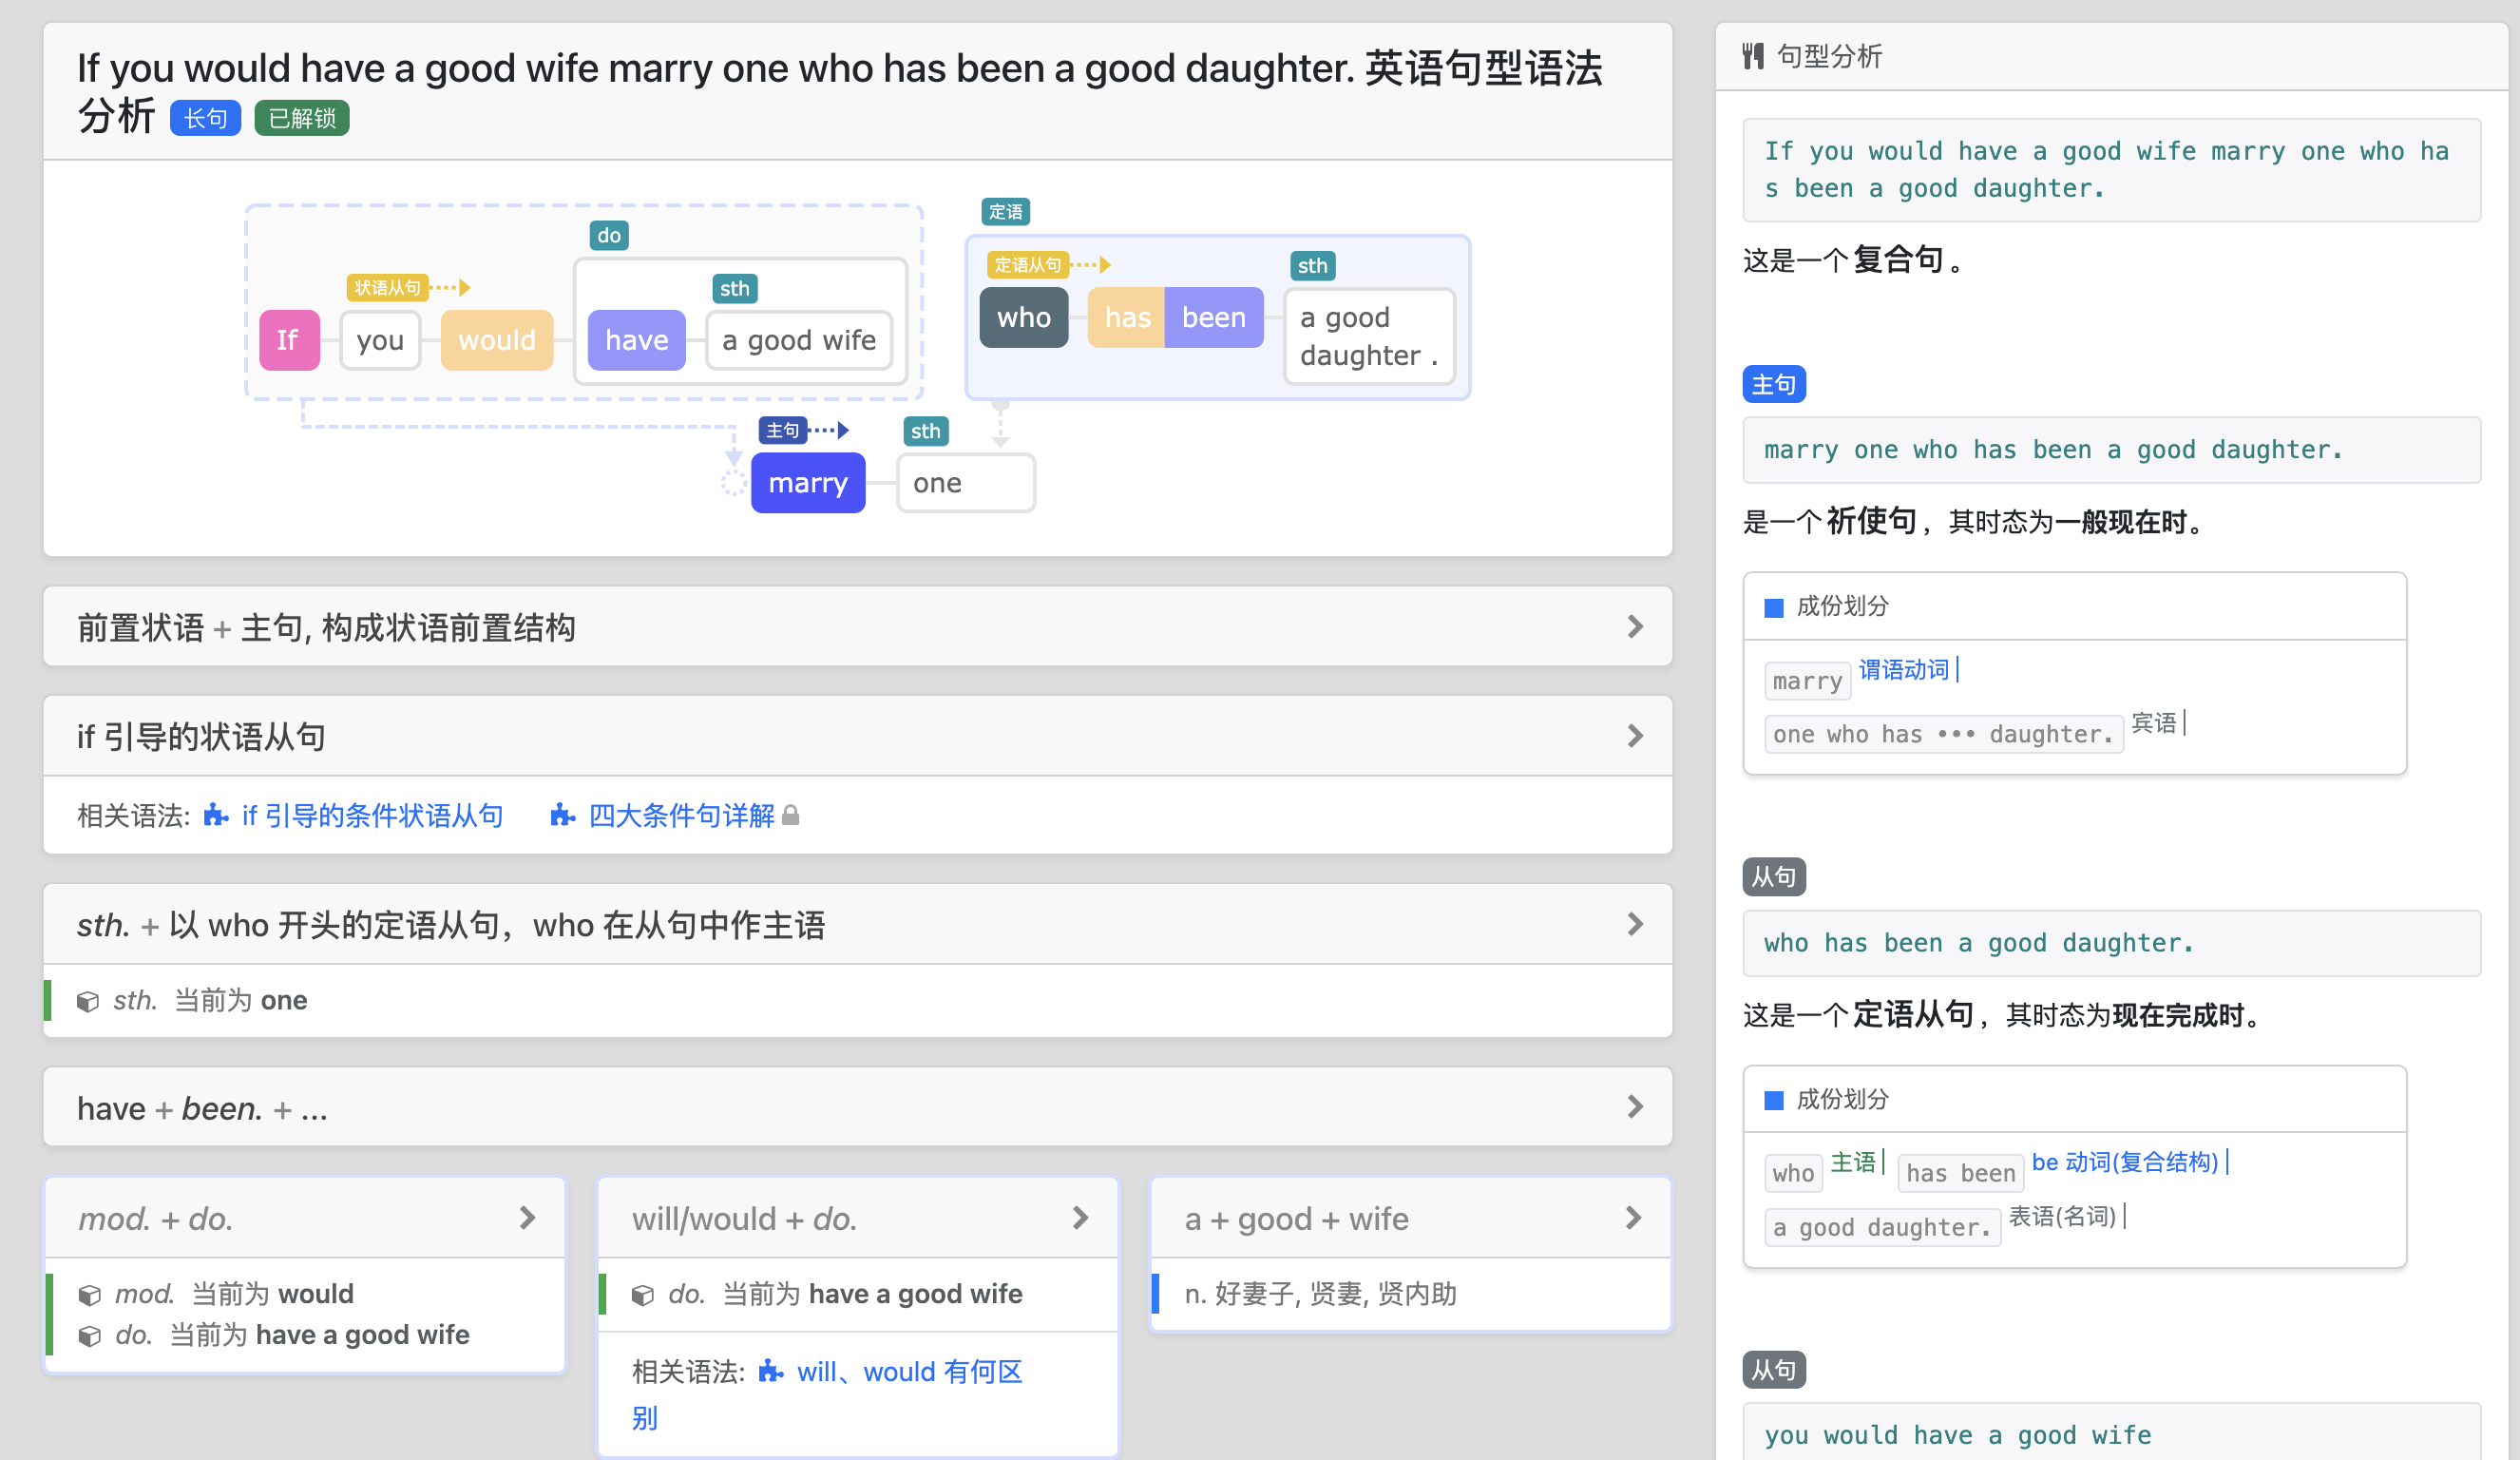Image resolution: width=2520 pixels, height=1460 pixels.
Task: Click the one block in diagram
Action: click(x=966, y=483)
